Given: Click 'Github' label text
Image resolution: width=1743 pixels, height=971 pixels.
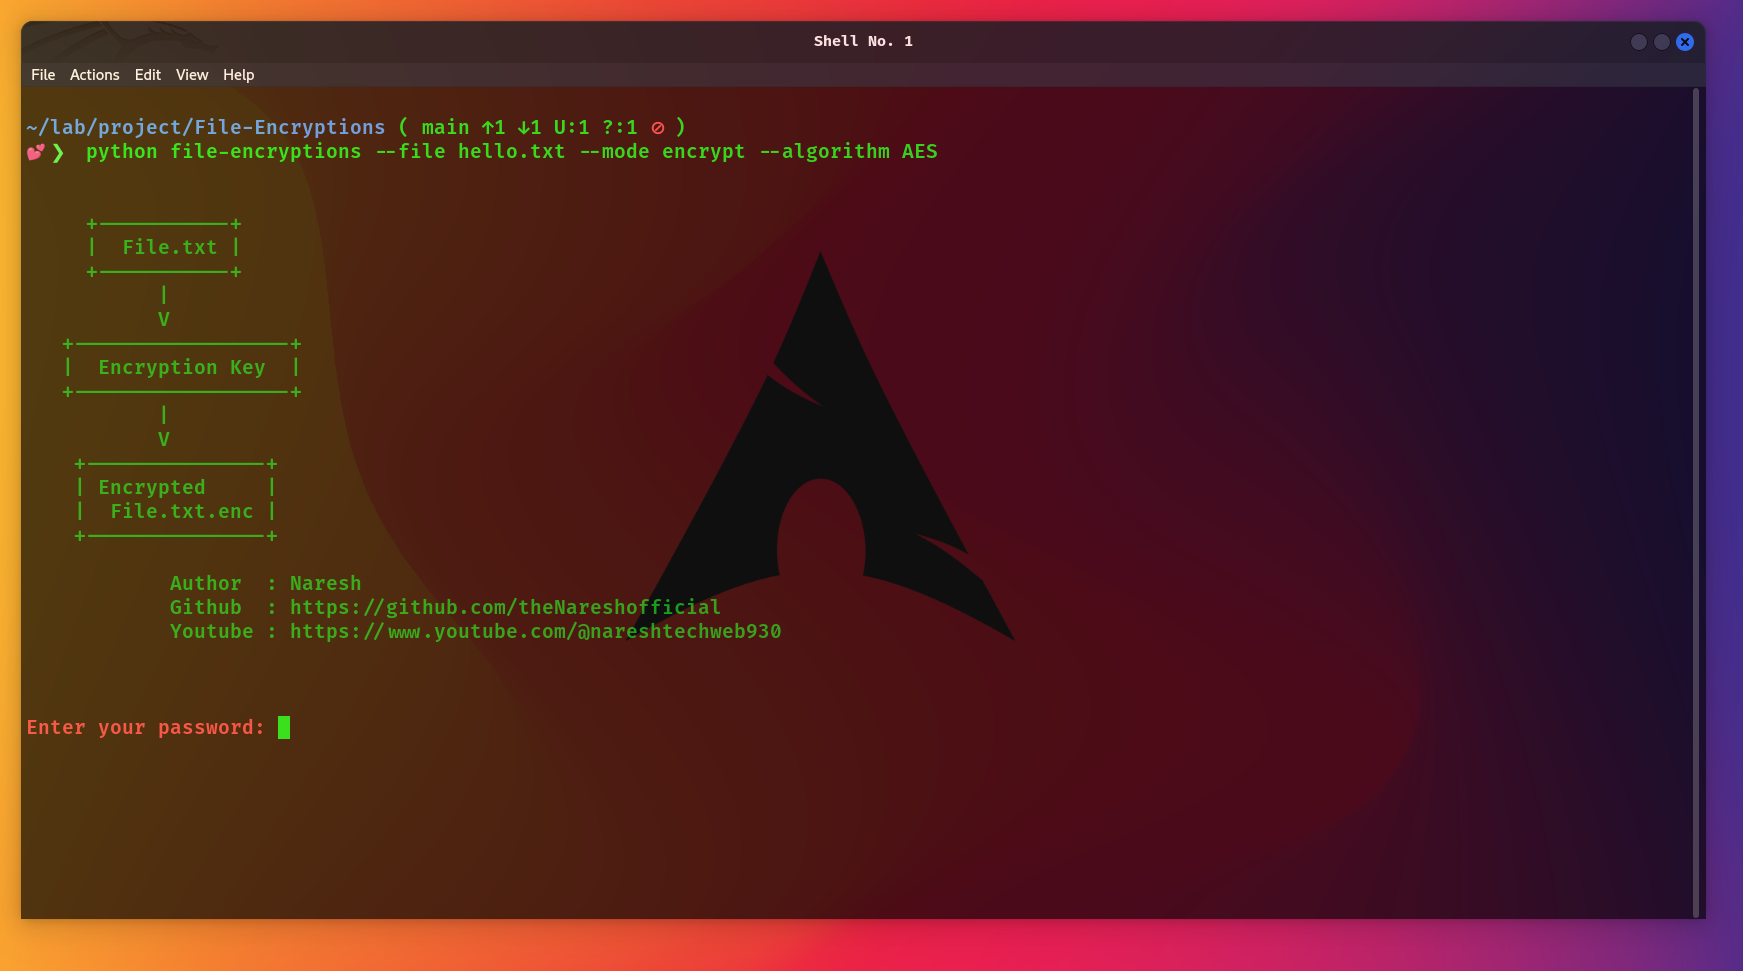Looking at the screenshot, I should click(x=205, y=607).
